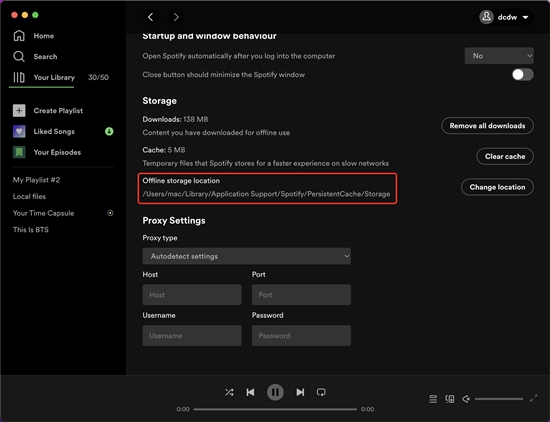Image resolution: width=550 pixels, height=422 pixels.
Task: Pause playback with the center button
Action: click(x=275, y=392)
